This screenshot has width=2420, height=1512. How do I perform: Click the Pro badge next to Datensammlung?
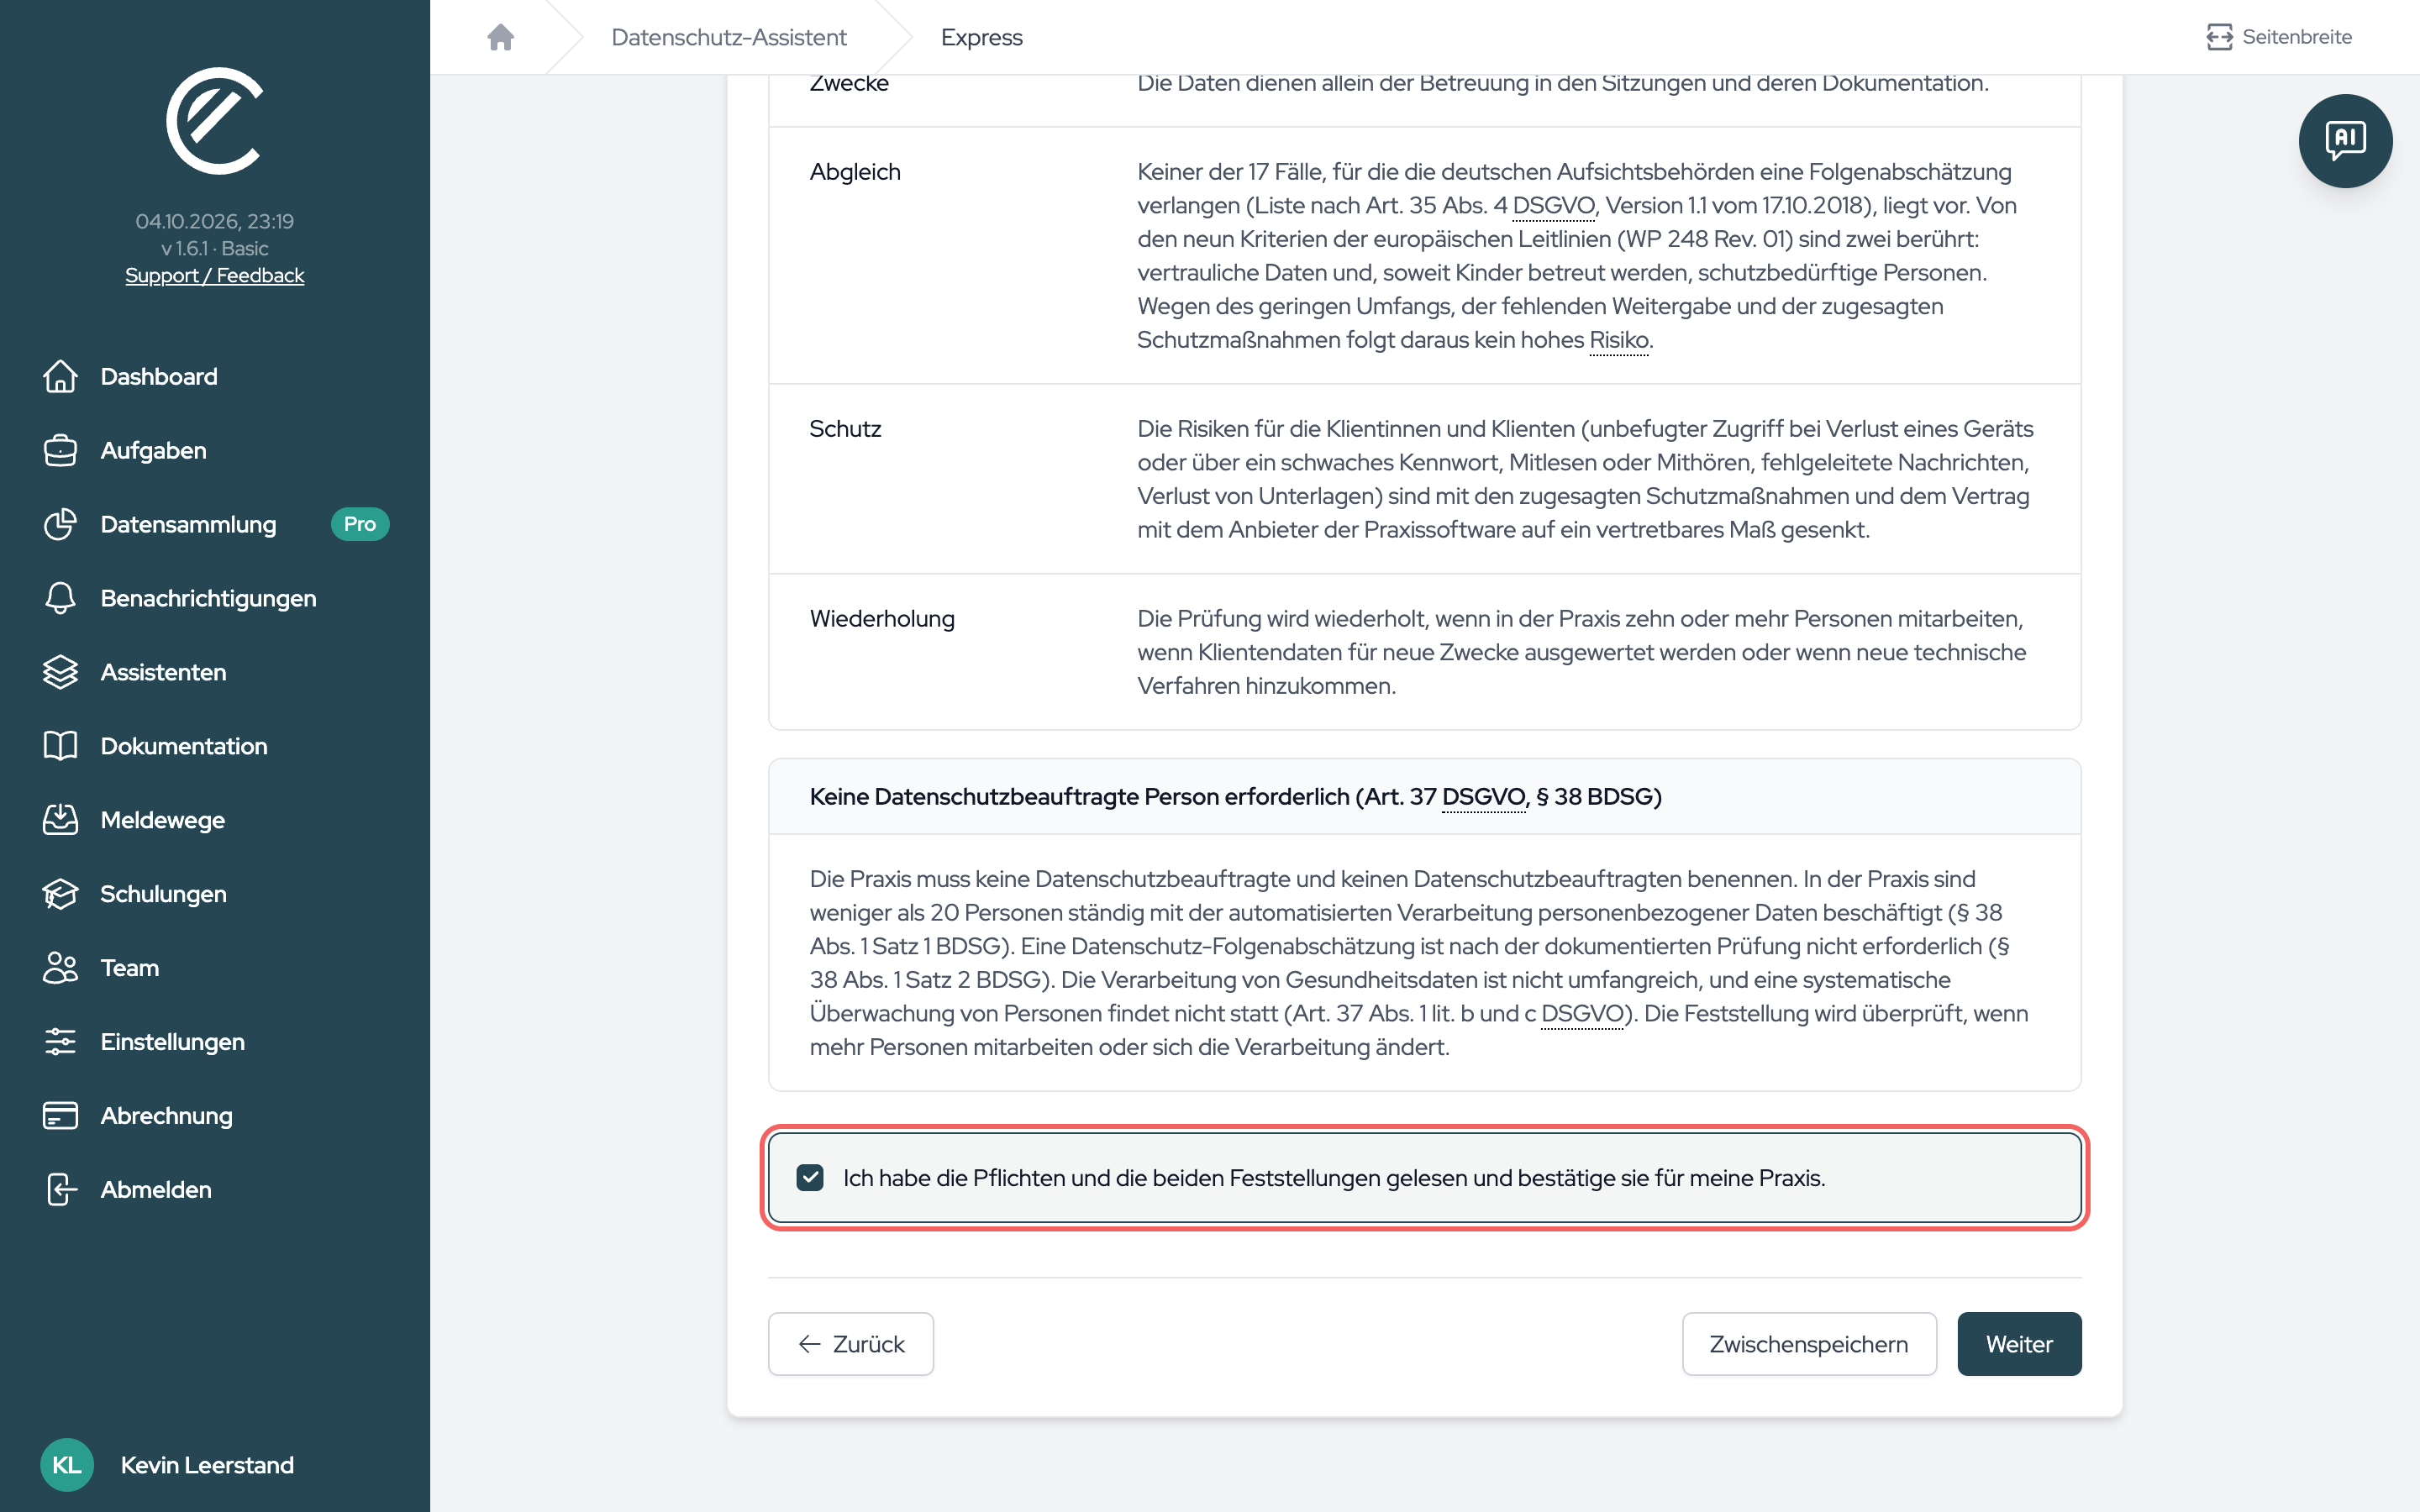[359, 524]
